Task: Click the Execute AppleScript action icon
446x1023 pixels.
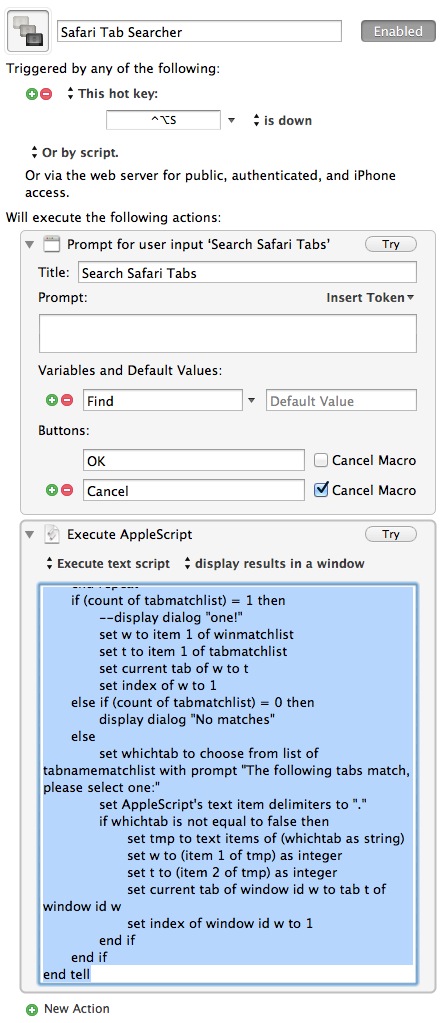Action: (52, 534)
